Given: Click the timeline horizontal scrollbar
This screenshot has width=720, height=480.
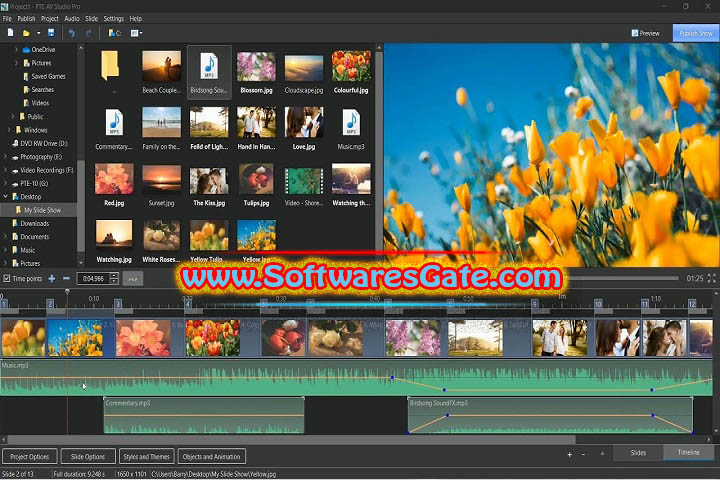Looking at the screenshot, I should tap(292, 440).
